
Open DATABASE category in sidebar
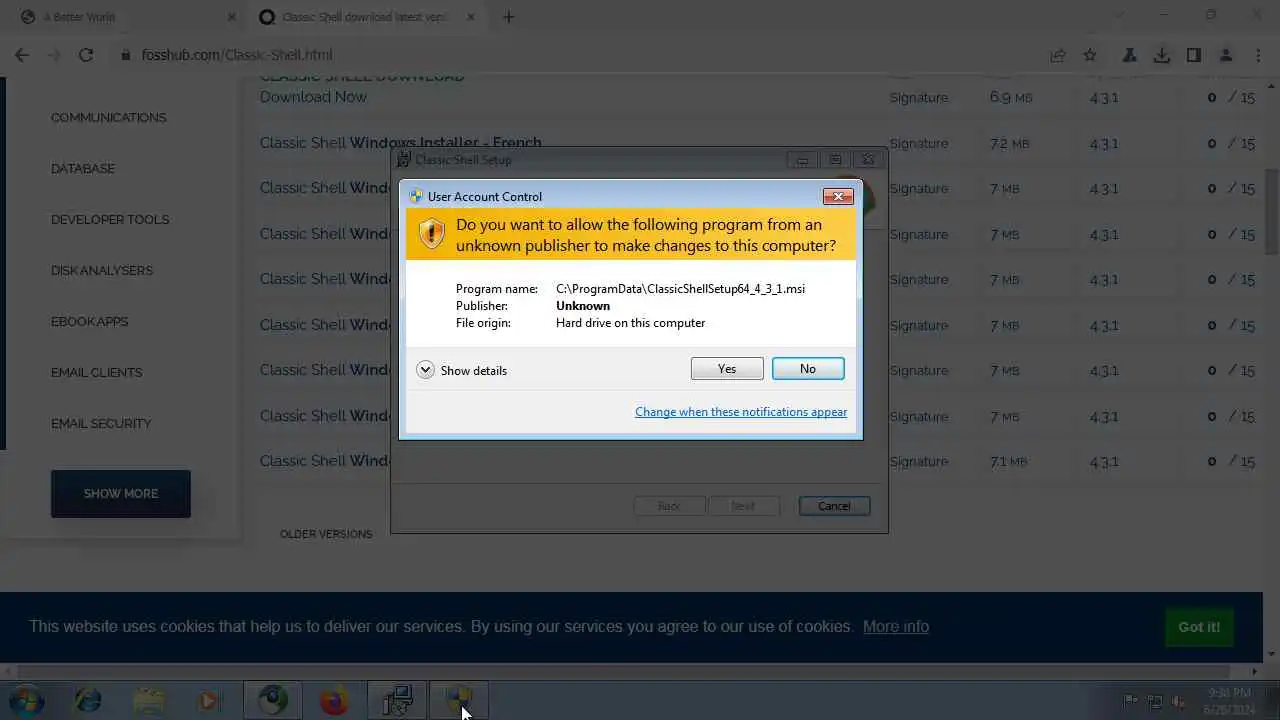(x=83, y=168)
